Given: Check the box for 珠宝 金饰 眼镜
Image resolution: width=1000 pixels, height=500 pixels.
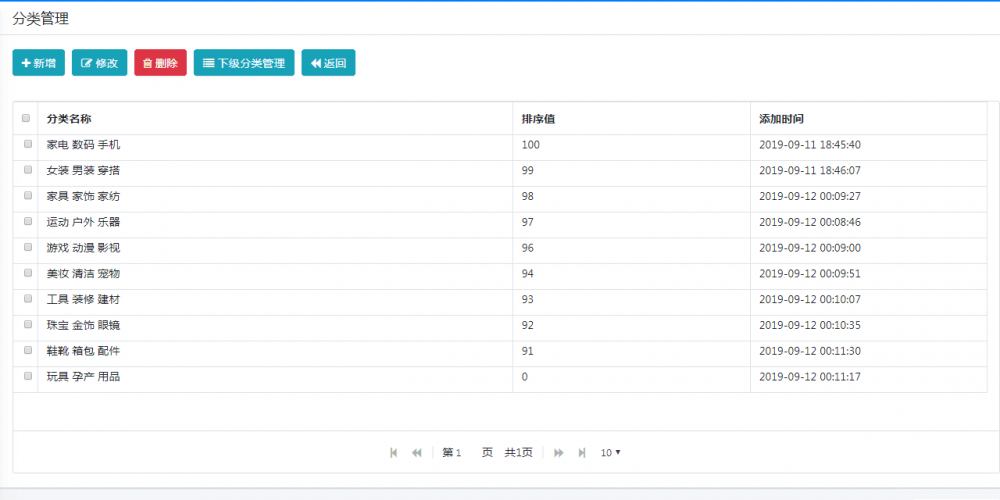Looking at the screenshot, I should 28,325.
